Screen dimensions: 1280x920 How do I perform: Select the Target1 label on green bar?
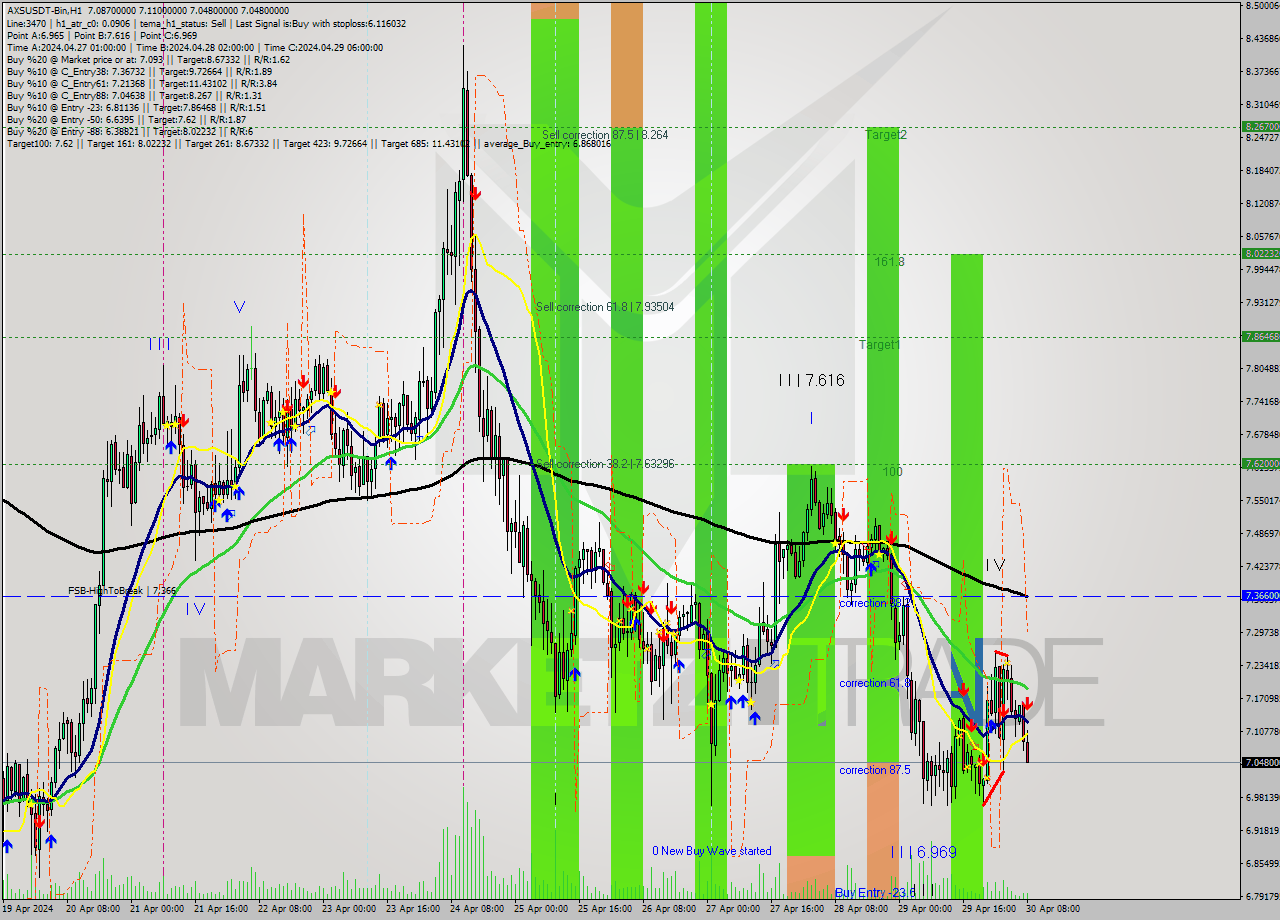[x=879, y=344]
